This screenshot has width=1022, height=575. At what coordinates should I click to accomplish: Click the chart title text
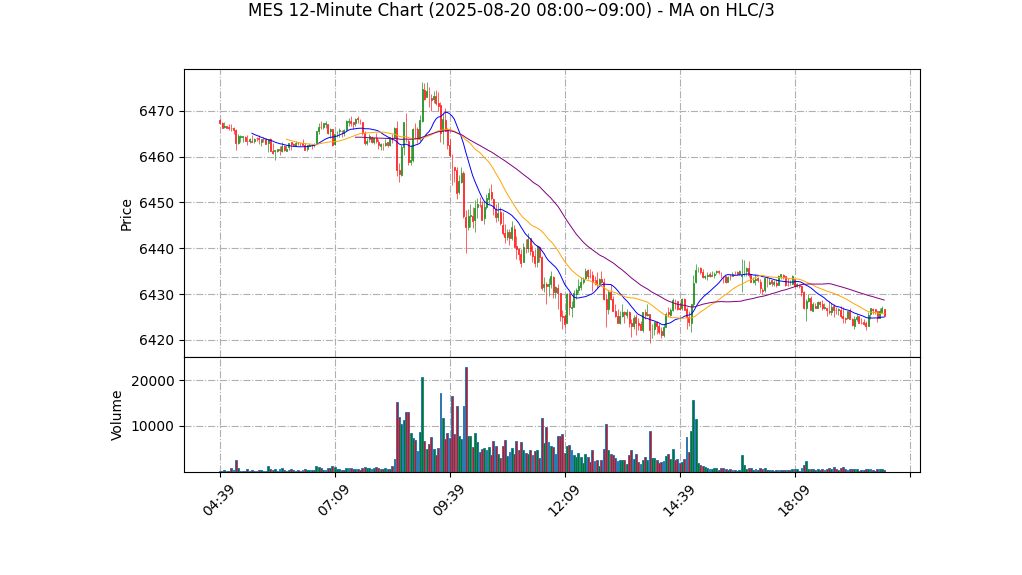(511, 10)
